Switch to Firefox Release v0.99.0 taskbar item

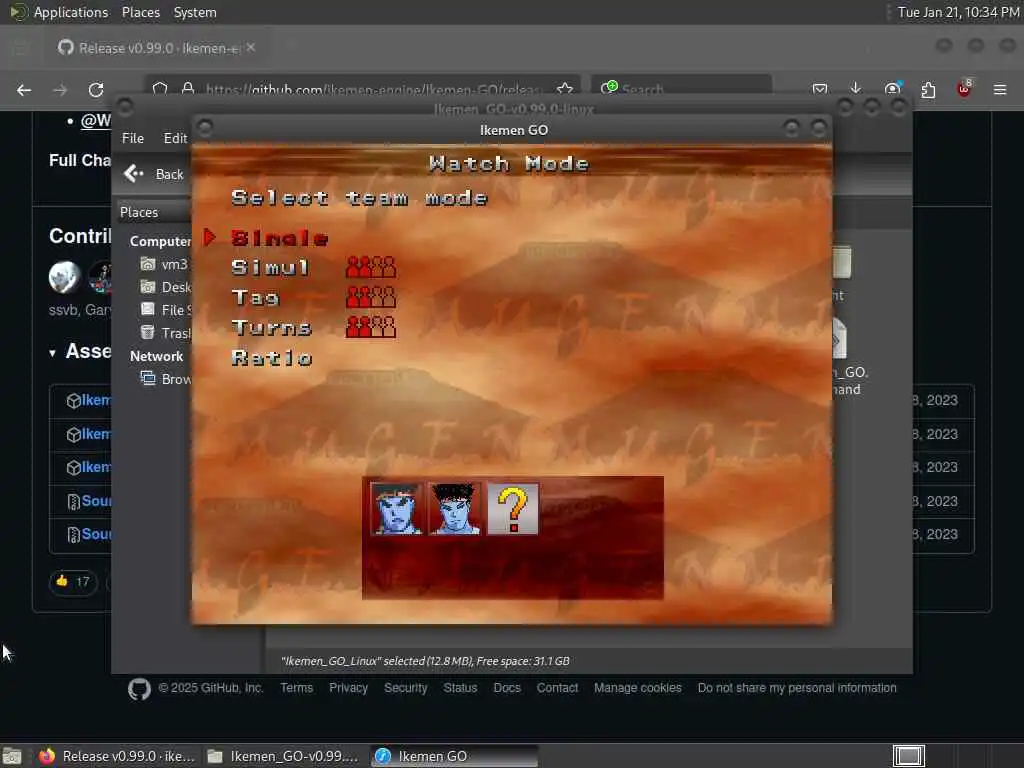(x=118, y=756)
